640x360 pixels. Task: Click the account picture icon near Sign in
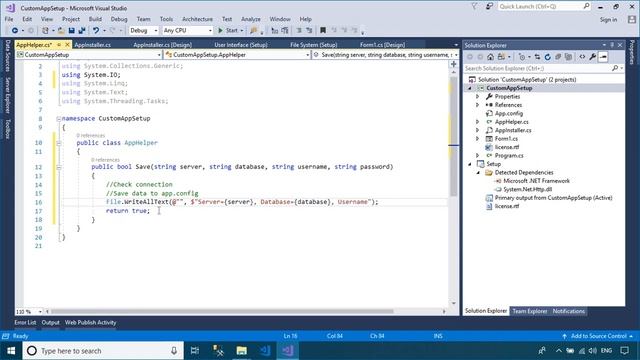[x=632, y=19]
